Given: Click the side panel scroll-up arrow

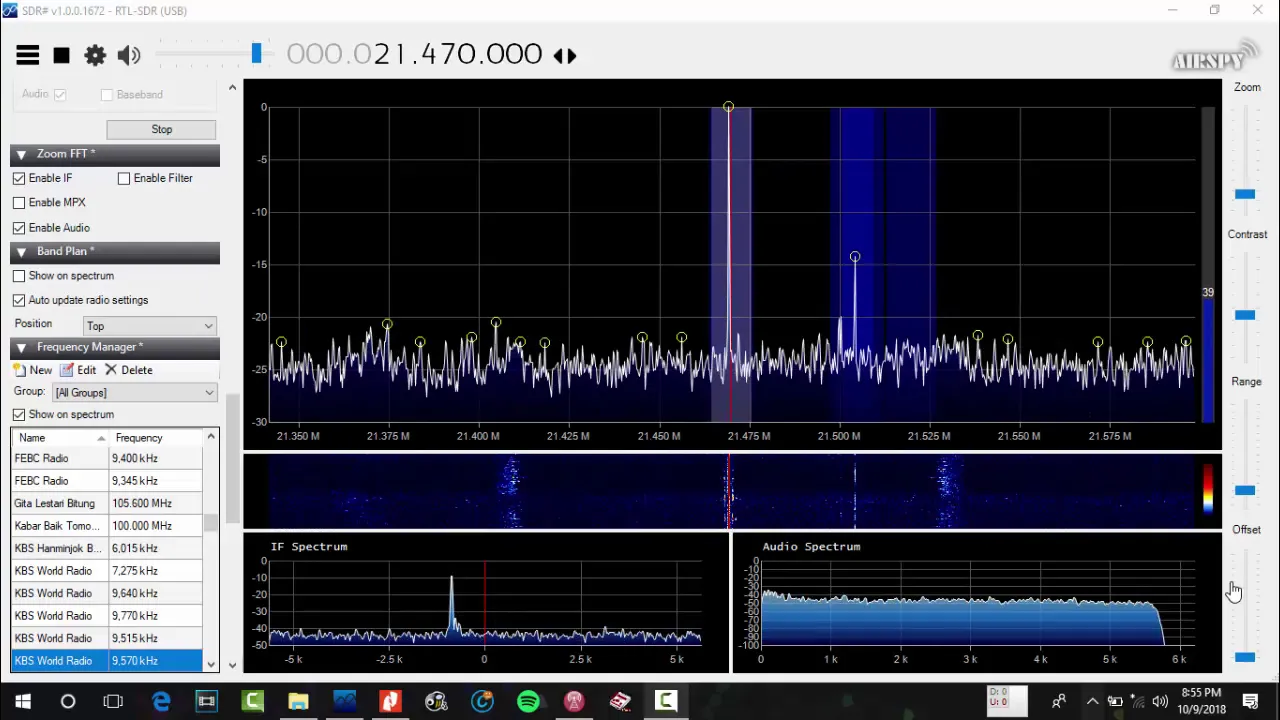Looking at the screenshot, I should [x=232, y=88].
